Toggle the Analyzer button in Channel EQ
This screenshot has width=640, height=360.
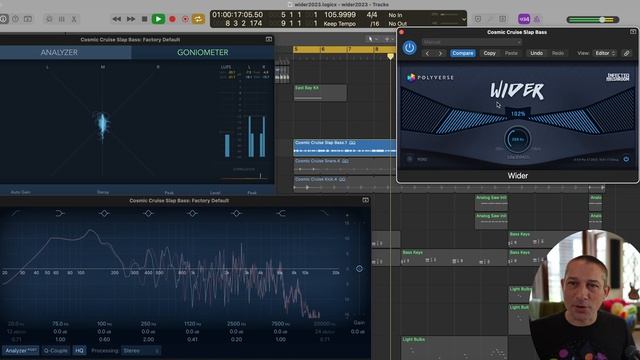(21, 350)
